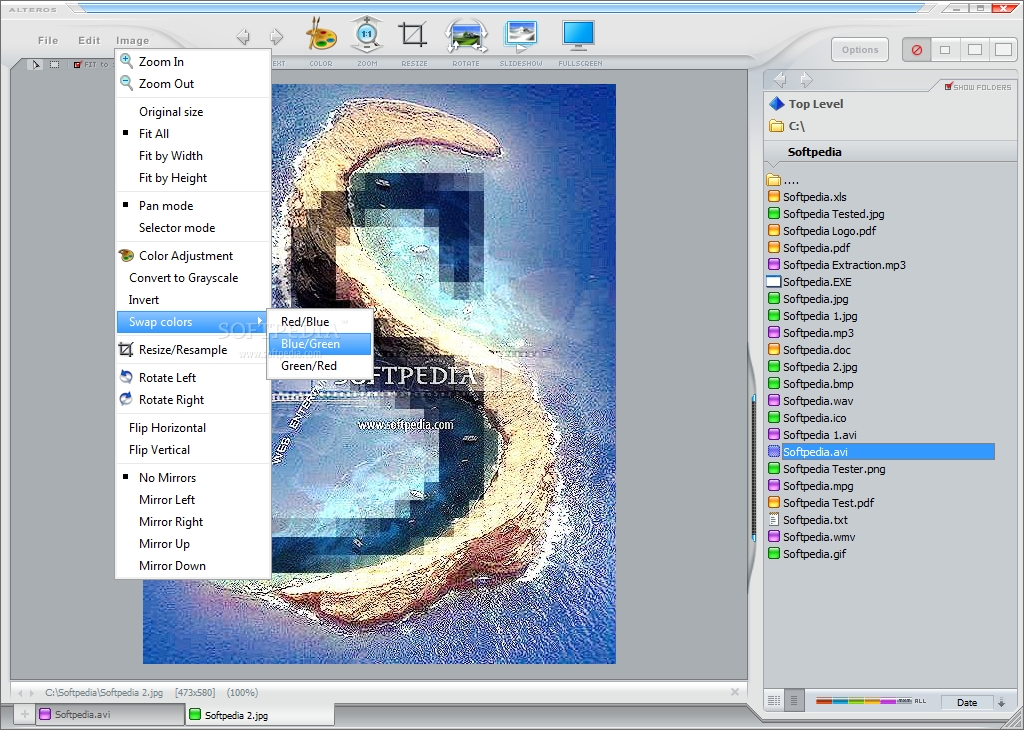
Task: Filter files by the blue color swatch
Action: click(x=840, y=701)
